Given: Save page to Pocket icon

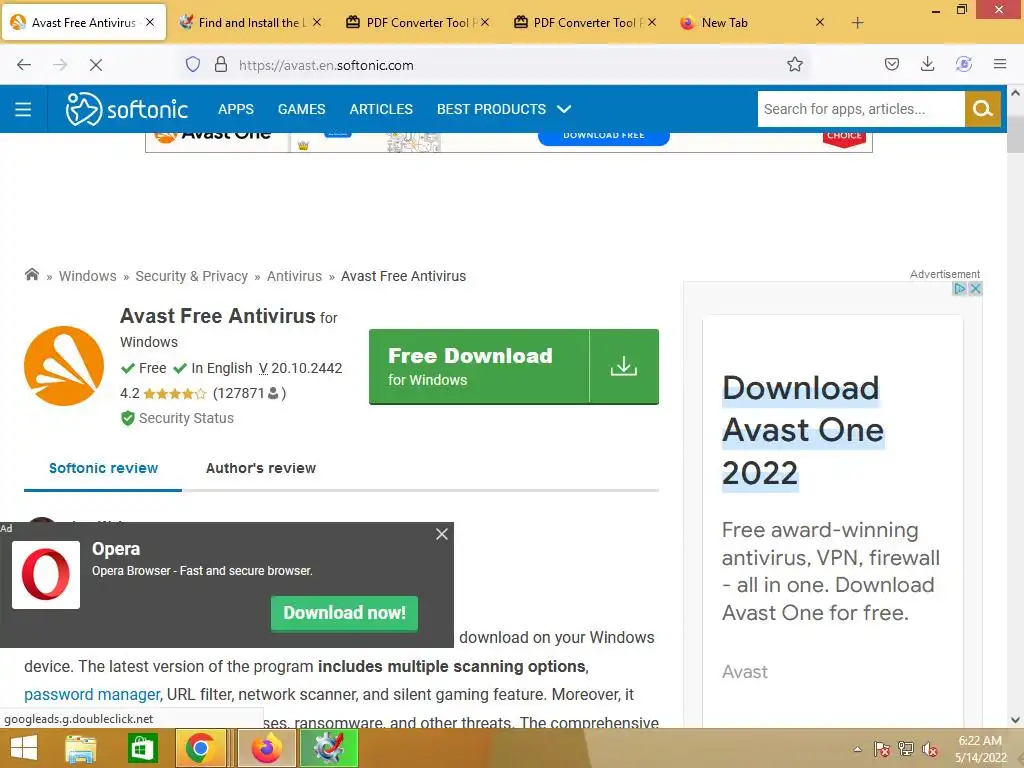Looking at the screenshot, I should coord(892,64).
